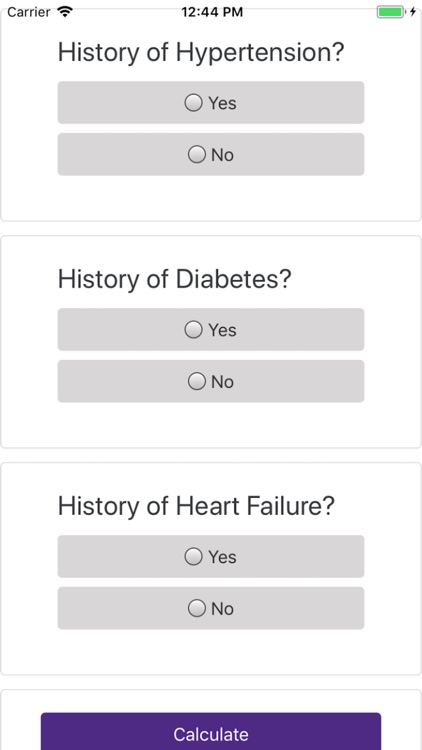This screenshot has height=750, width=422.
Task: Select No radio circle for Hypertension
Action: click(197, 154)
